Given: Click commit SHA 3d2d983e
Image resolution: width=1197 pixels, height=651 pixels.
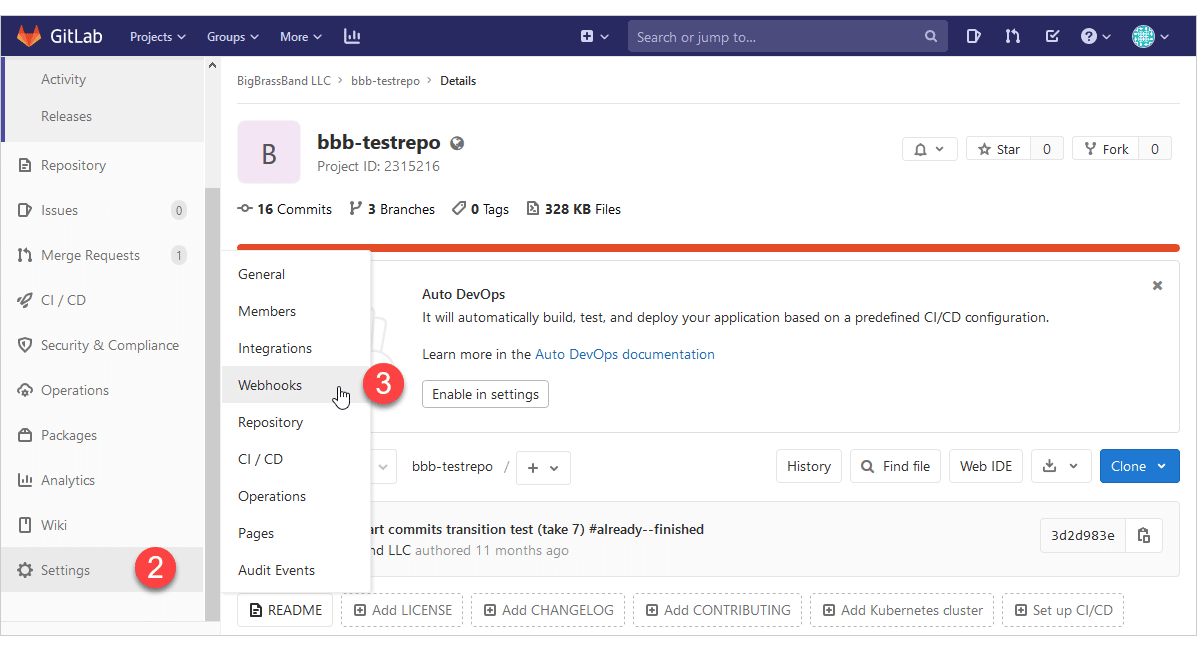Looking at the screenshot, I should [1082, 535].
